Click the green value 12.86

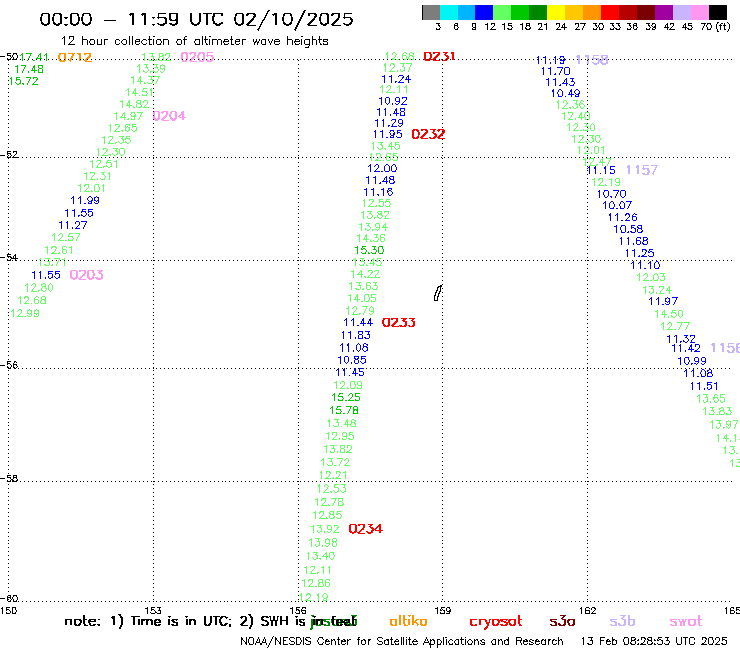click(x=316, y=583)
